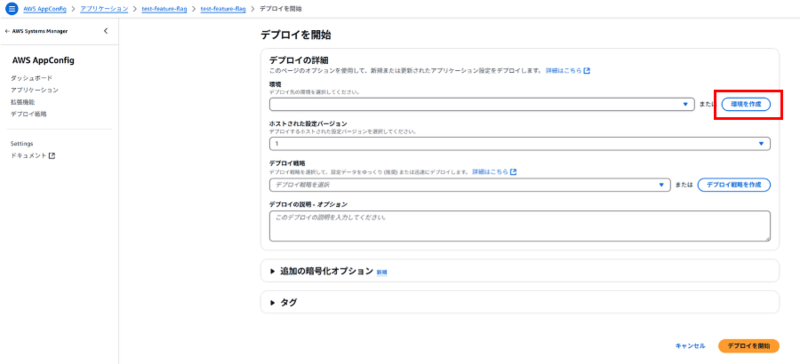The height and width of the screenshot is (364, 800).
Task: Open ダッシュボード in the sidebar
Action: pos(32,78)
